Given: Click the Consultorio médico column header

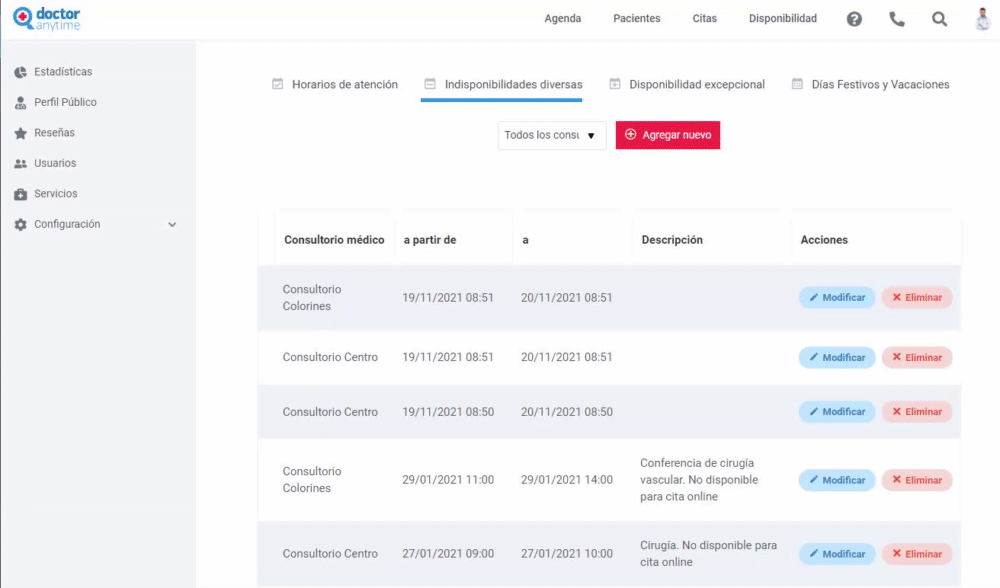Looking at the screenshot, I should tap(334, 240).
